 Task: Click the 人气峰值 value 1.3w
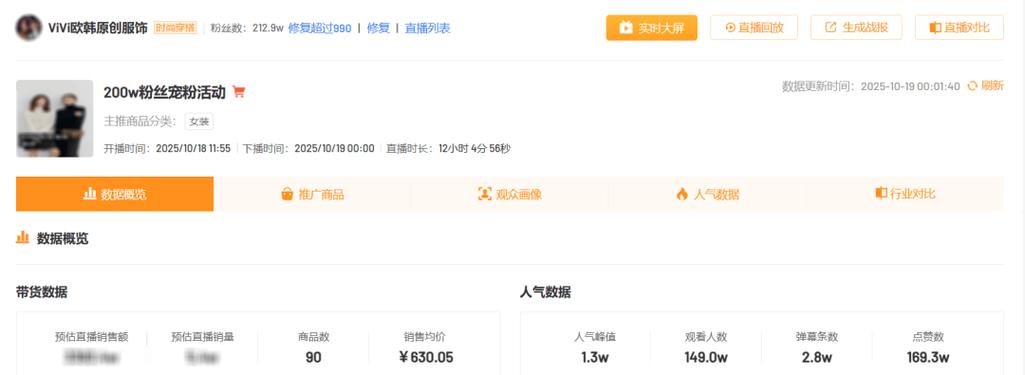(x=595, y=357)
